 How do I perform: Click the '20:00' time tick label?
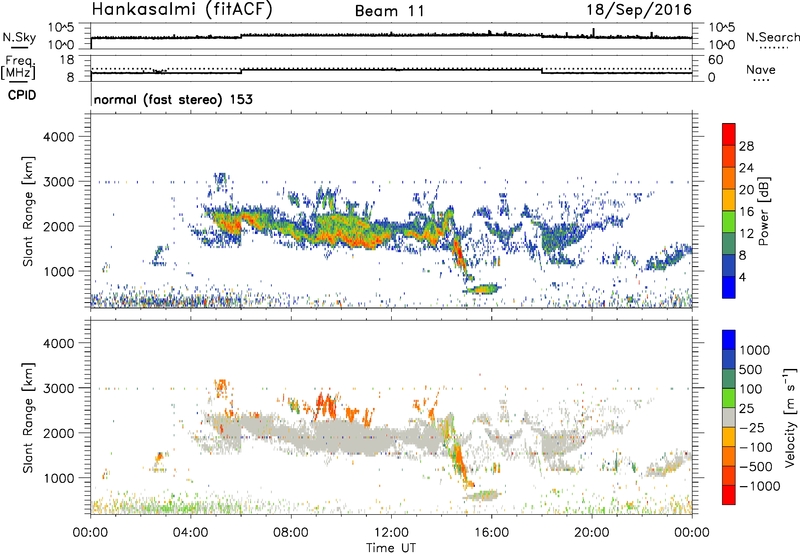(x=592, y=533)
